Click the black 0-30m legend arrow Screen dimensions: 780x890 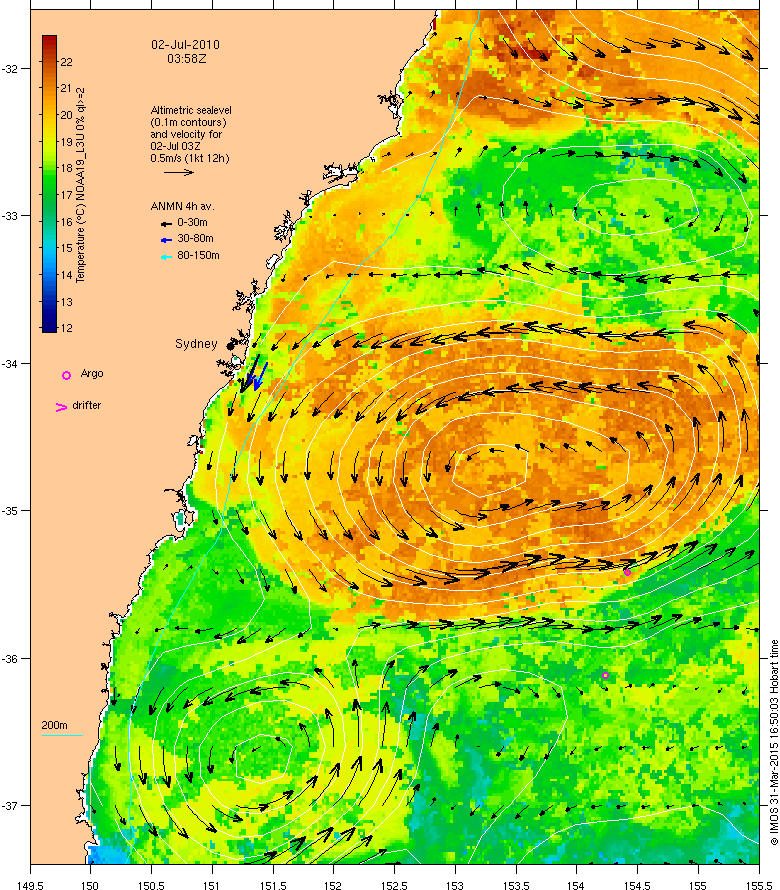166,224
